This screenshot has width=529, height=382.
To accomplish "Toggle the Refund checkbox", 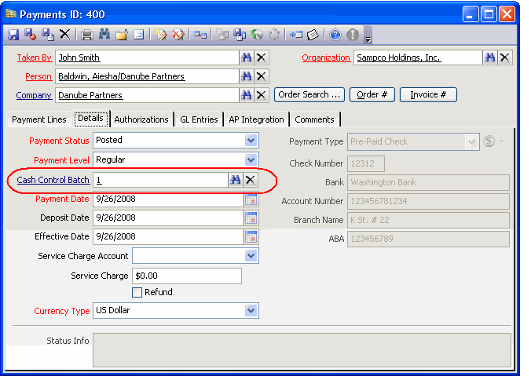I will [x=137, y=292].
